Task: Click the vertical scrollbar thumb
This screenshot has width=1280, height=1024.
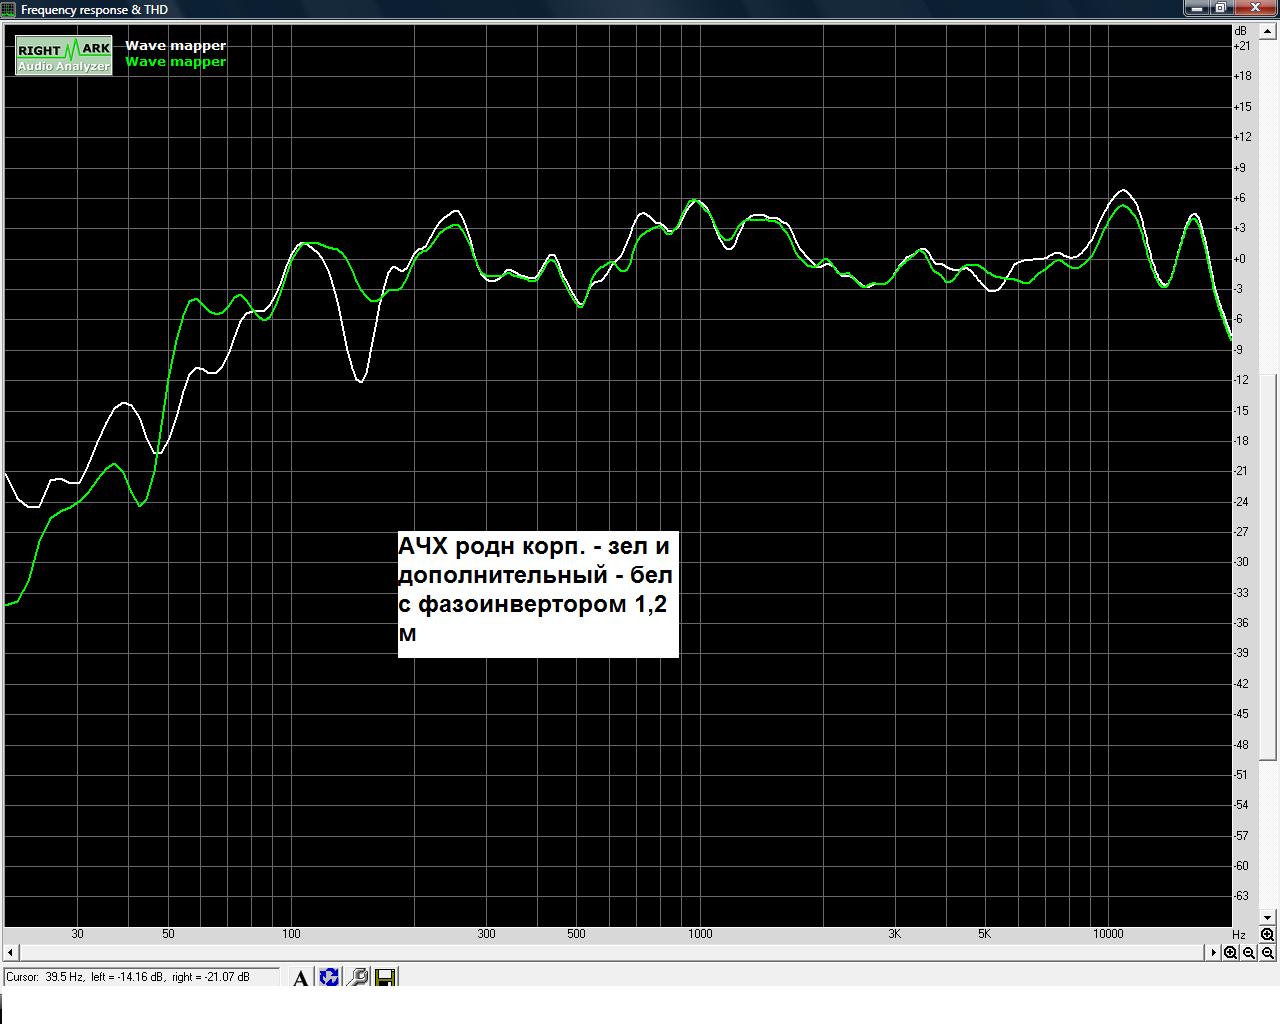Action: click(x=1268, y=567)
